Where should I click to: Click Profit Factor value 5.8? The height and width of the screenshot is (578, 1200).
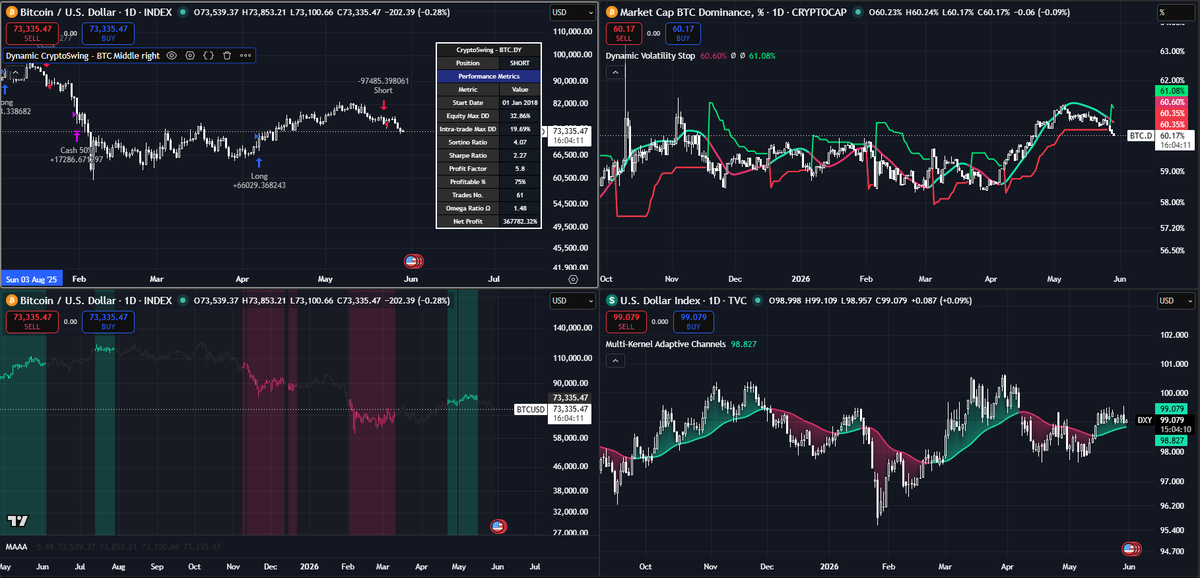pyautogui.click(x=520, y=168)
